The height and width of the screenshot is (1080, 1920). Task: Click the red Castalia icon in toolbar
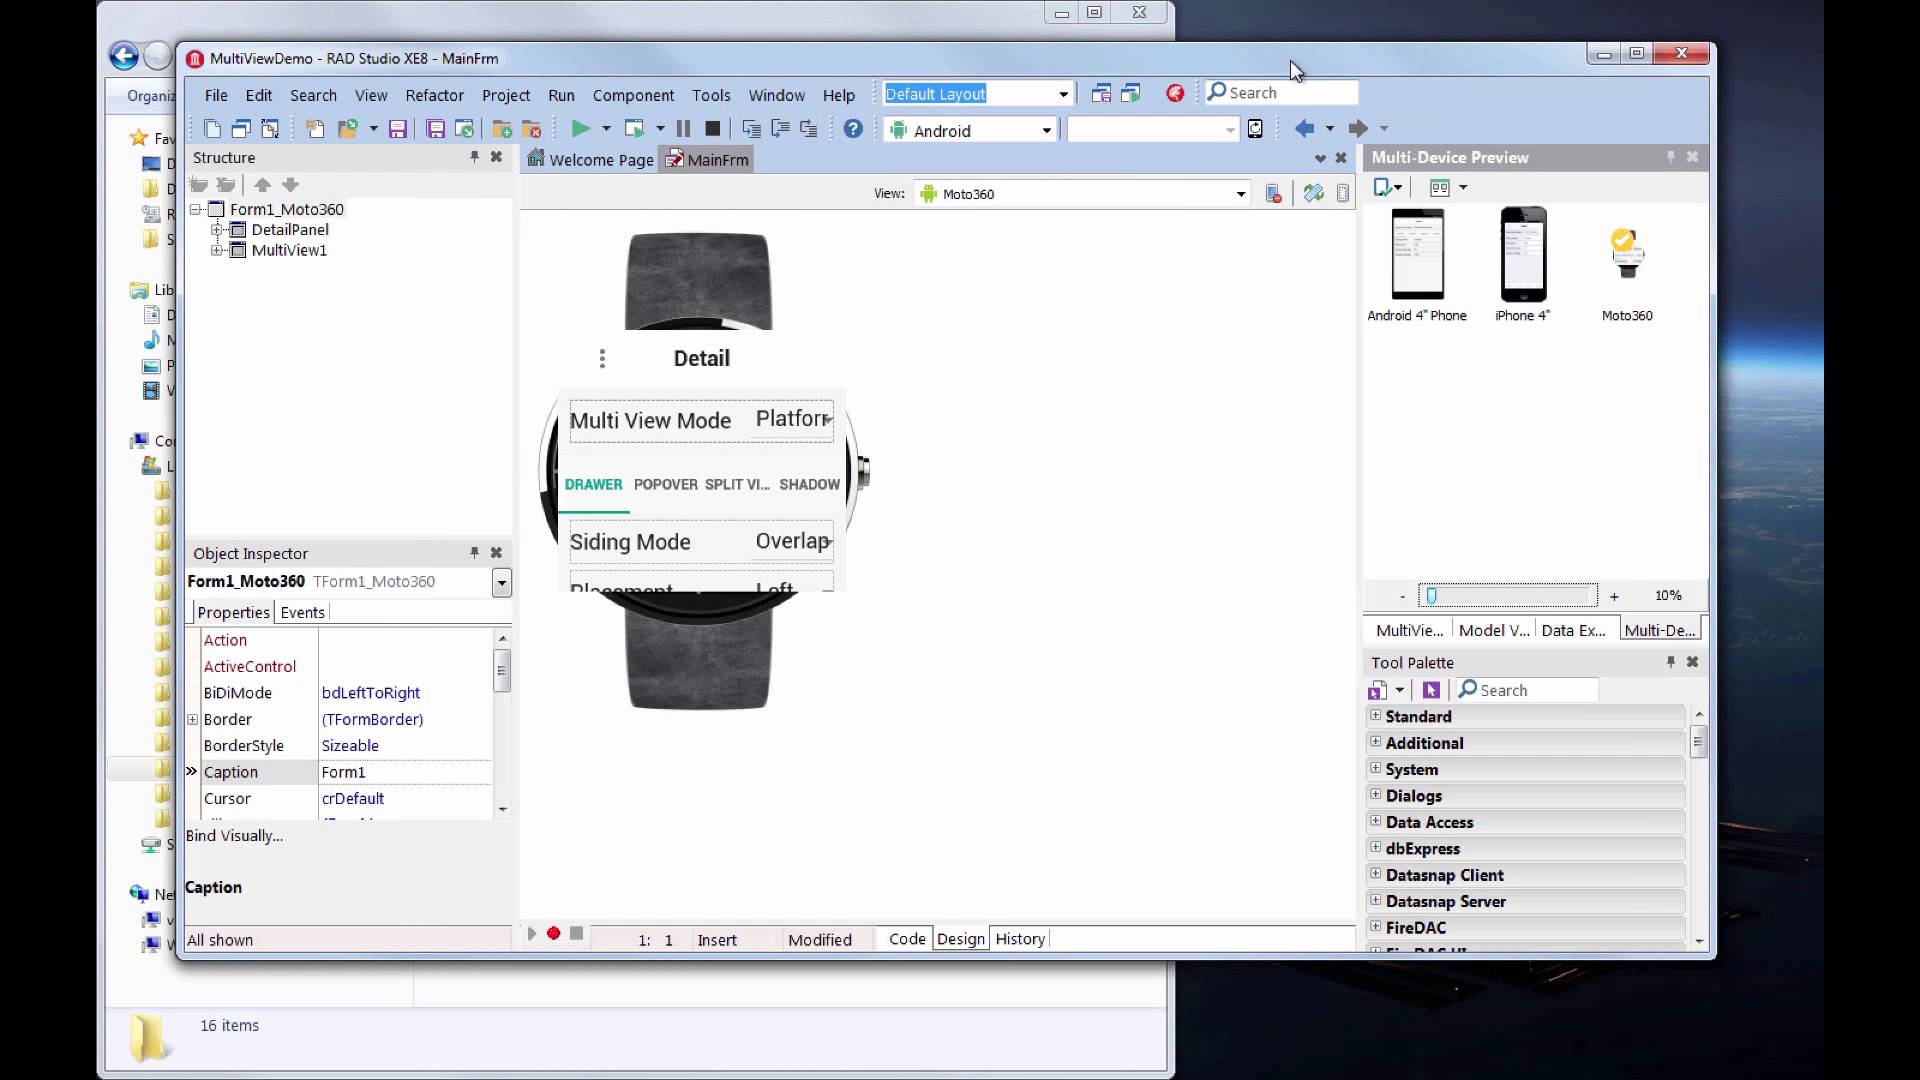[1175, 93]
